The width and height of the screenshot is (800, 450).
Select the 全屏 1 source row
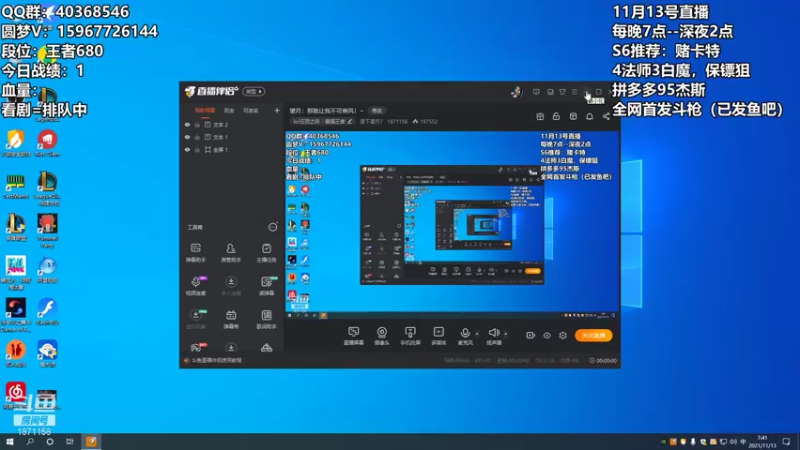232,149
